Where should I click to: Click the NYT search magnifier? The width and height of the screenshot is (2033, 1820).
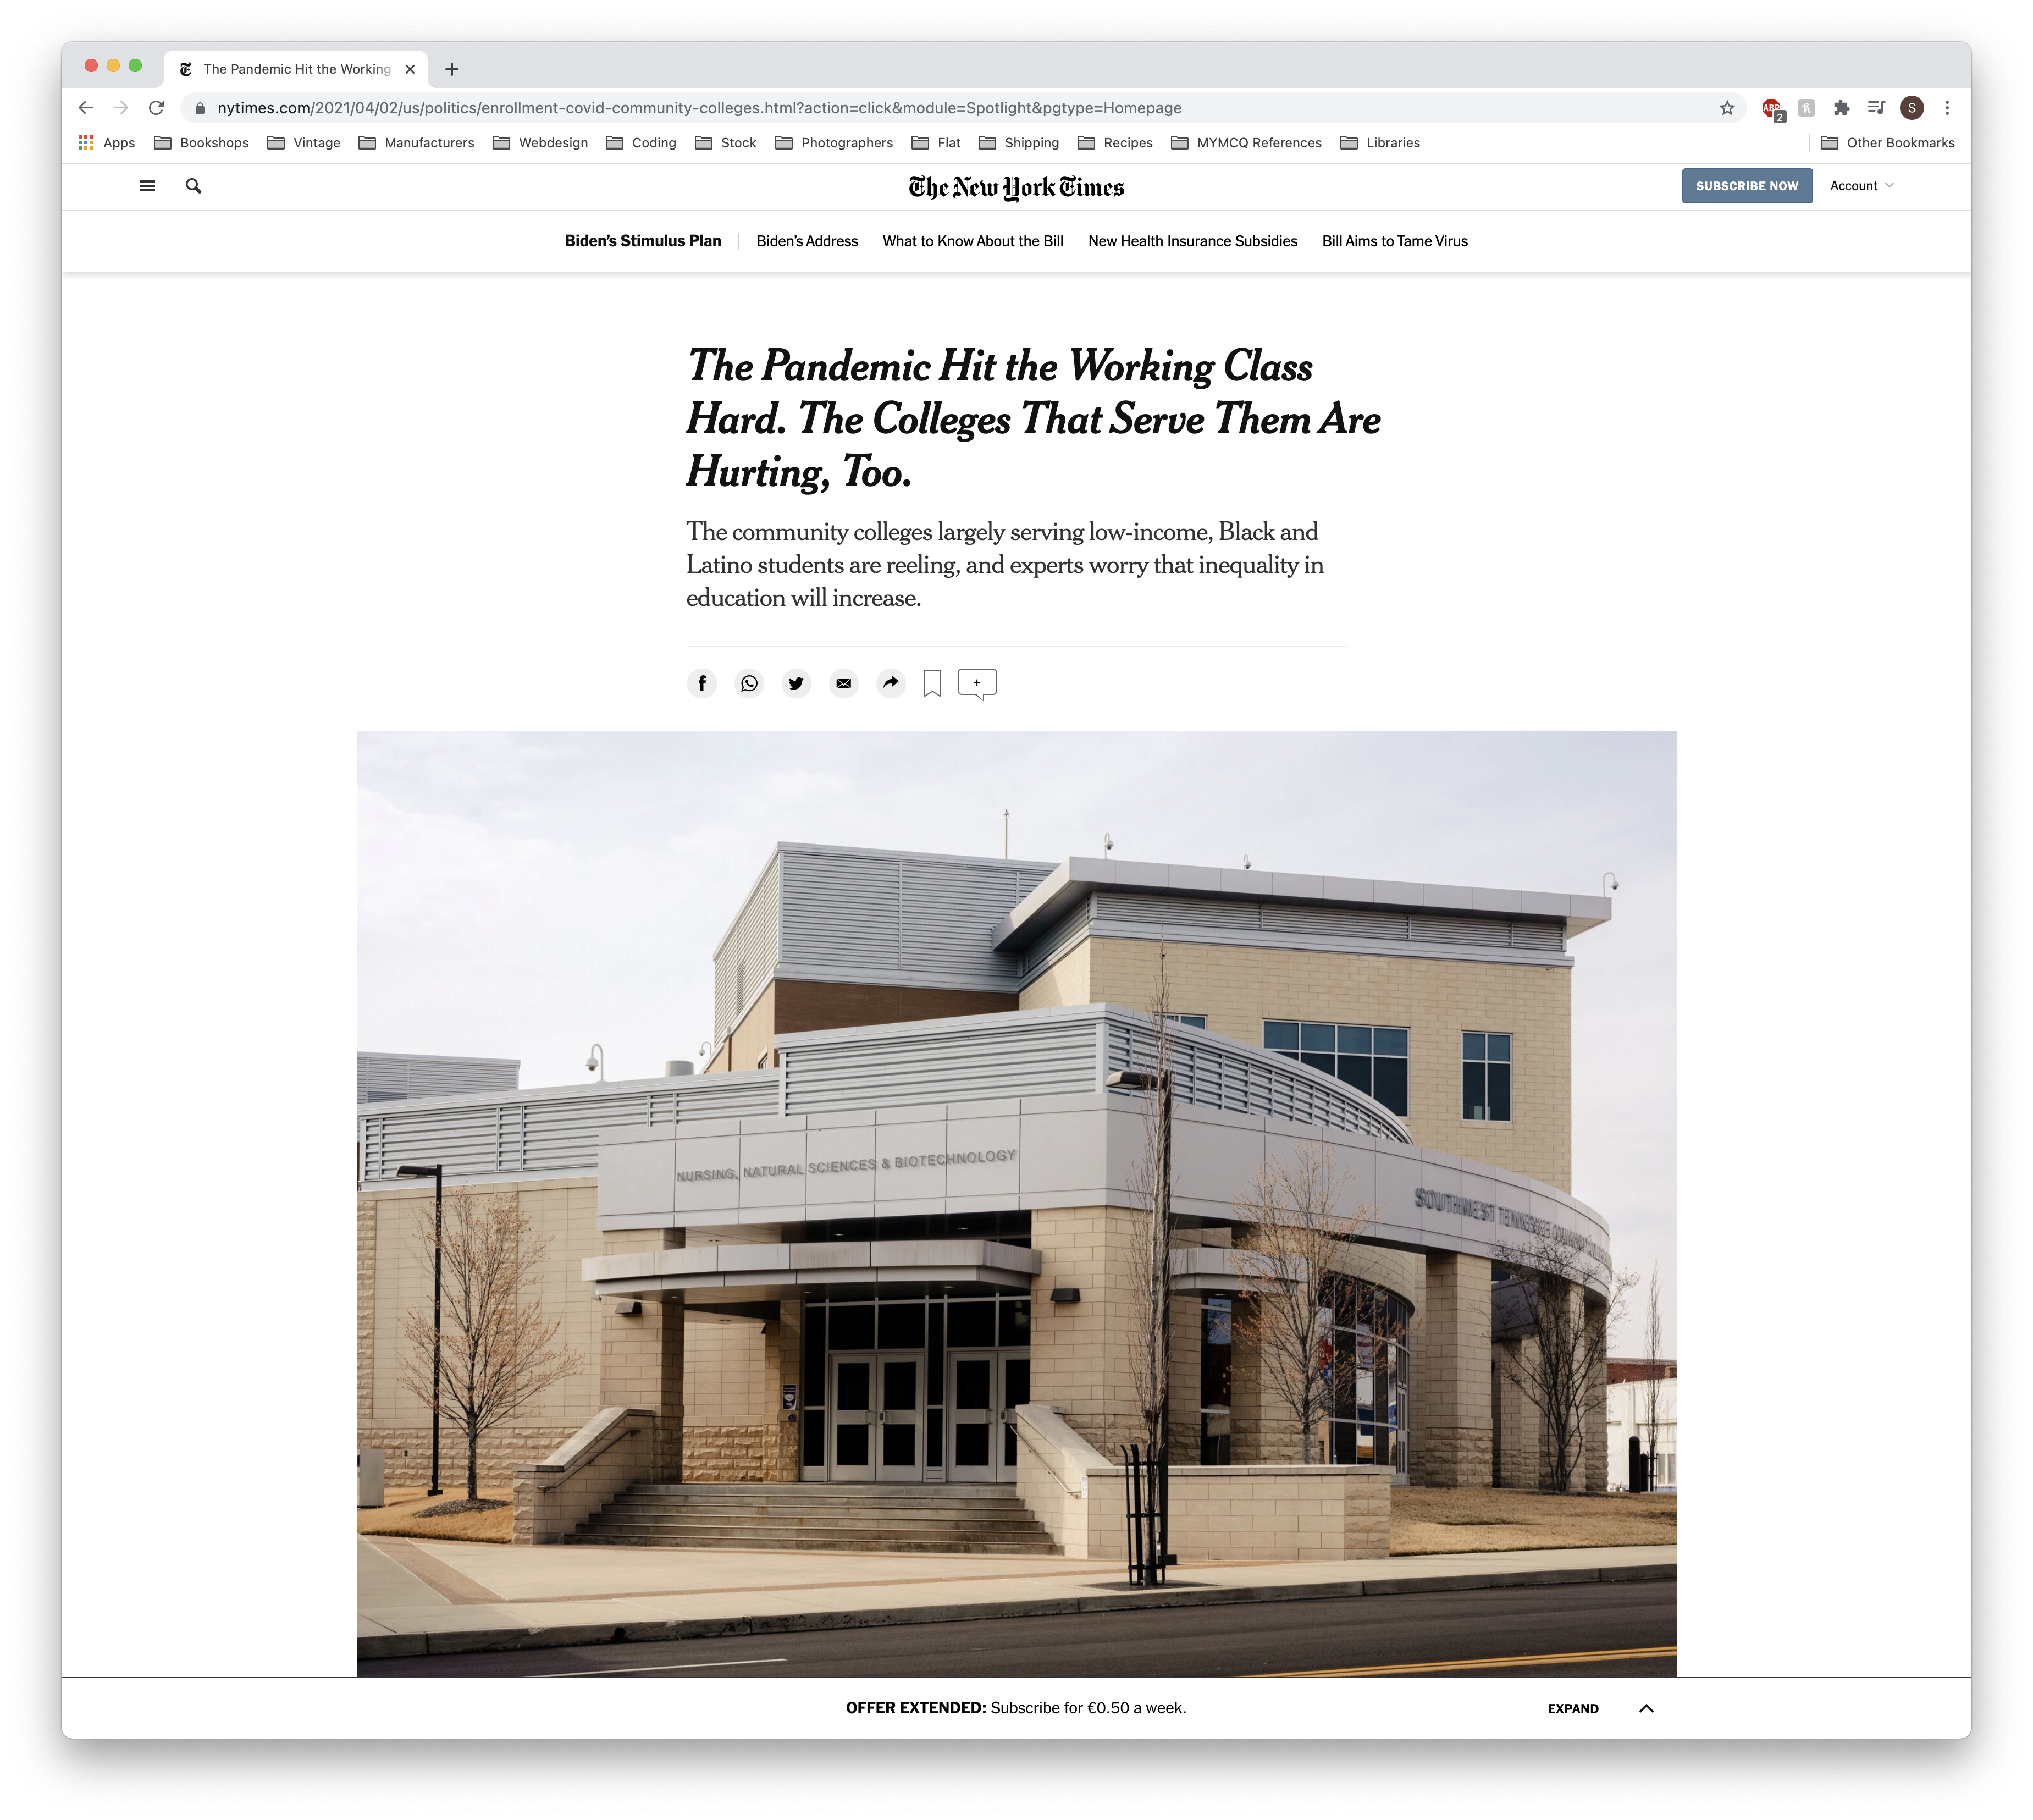pyautogui.click(x=194, y=186)
